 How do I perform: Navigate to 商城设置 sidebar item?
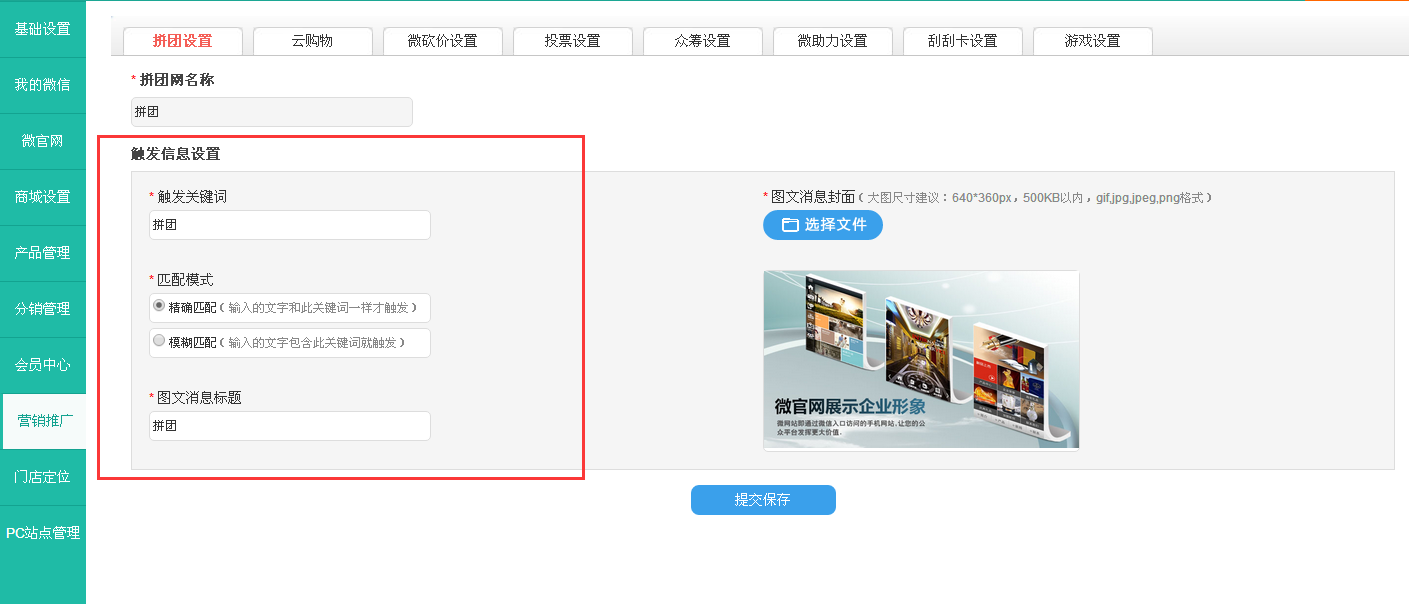pos(42,197)
